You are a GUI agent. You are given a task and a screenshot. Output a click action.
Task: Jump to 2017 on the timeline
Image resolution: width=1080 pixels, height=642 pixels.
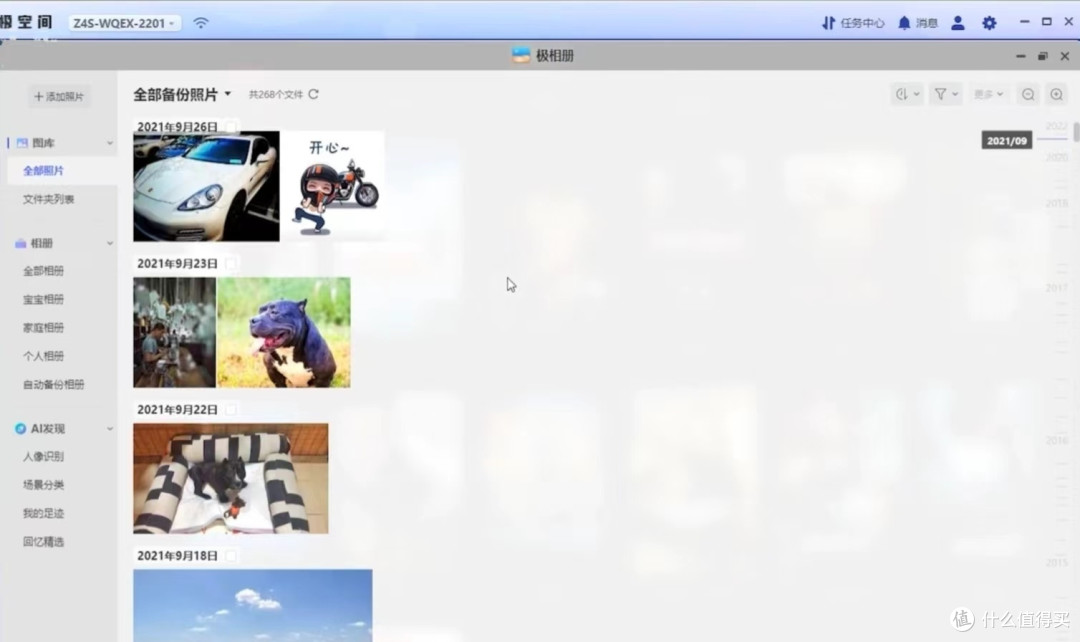point(1056,287)
